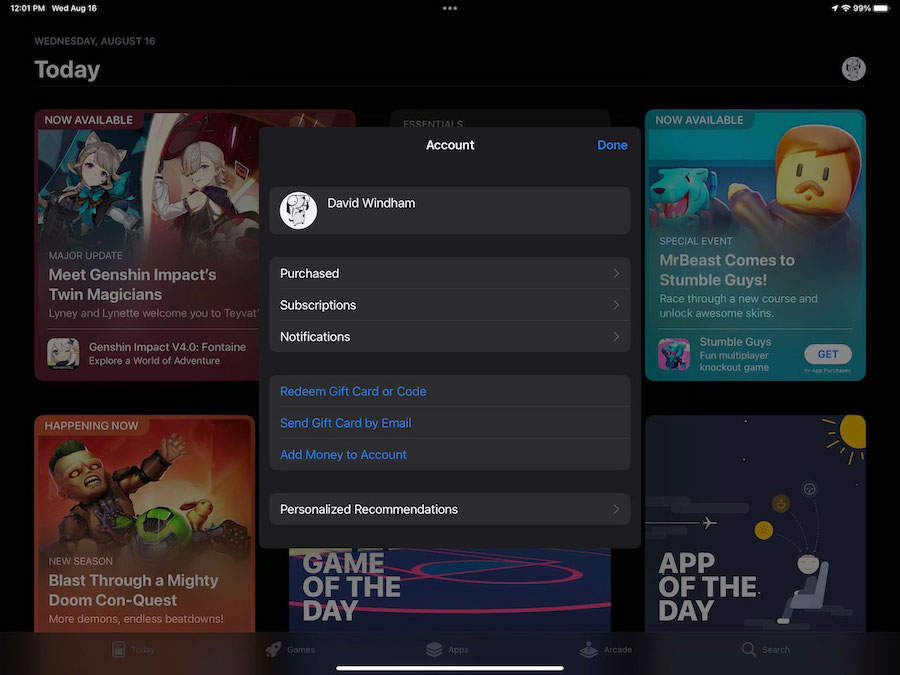Screen dimensions: 900x675
Task: Tap the Arcade joystick icon
Action: tap(588, 649)
